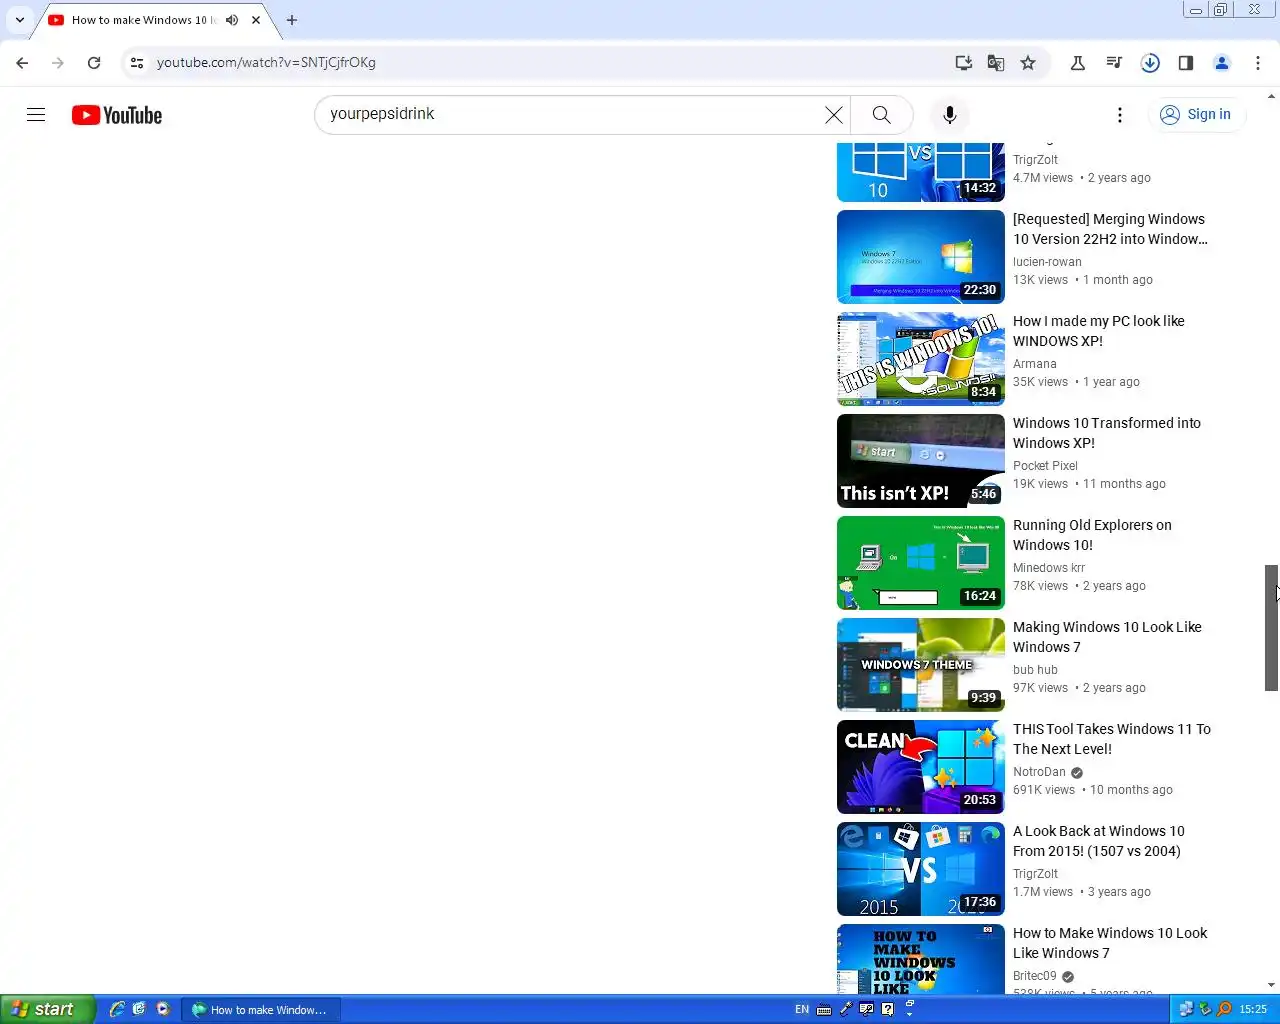
Task: Close the How to make Windows 10 tab
Action: pyautogui.click(x=256, y=20)
